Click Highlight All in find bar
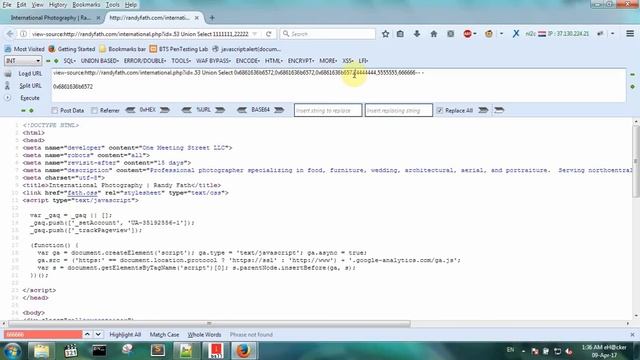Screen dimensions: 640x360 click(x=125, y=335)
